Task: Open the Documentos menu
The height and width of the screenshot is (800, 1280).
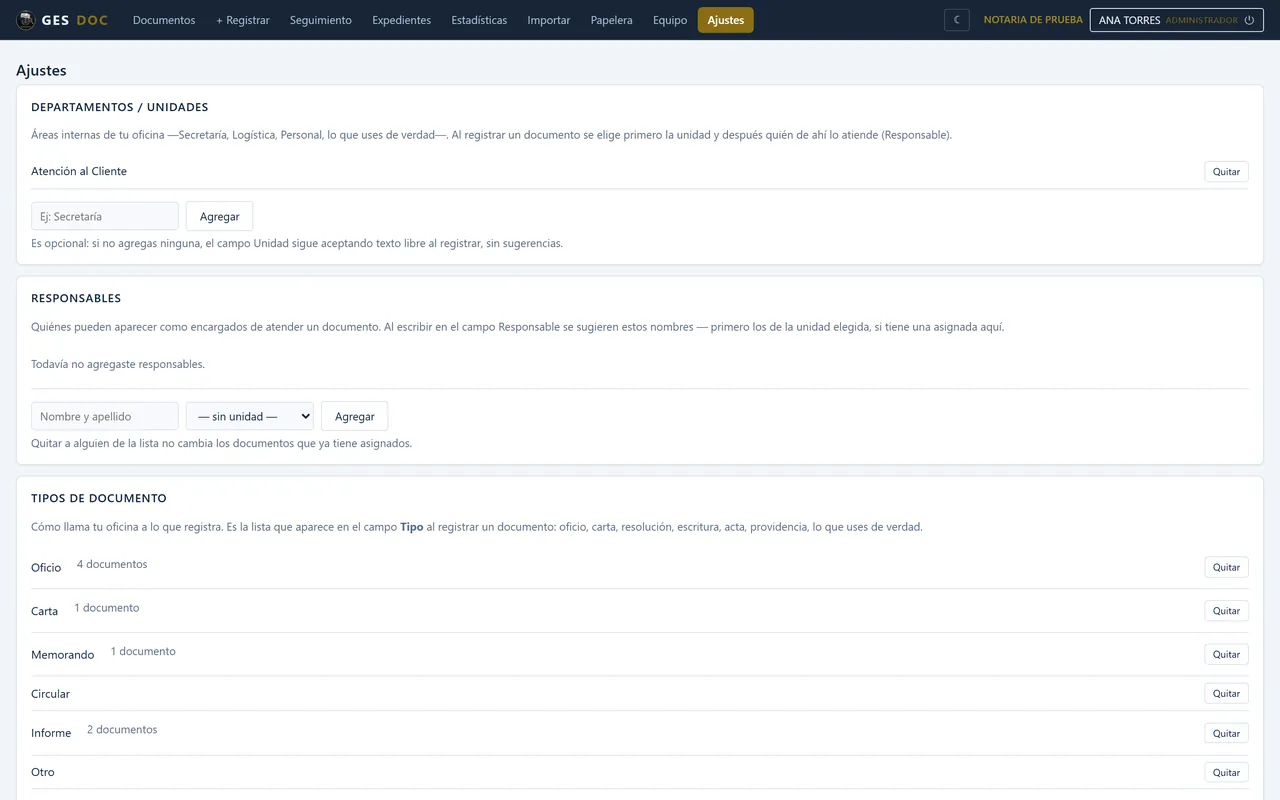Action: (164, 20)
